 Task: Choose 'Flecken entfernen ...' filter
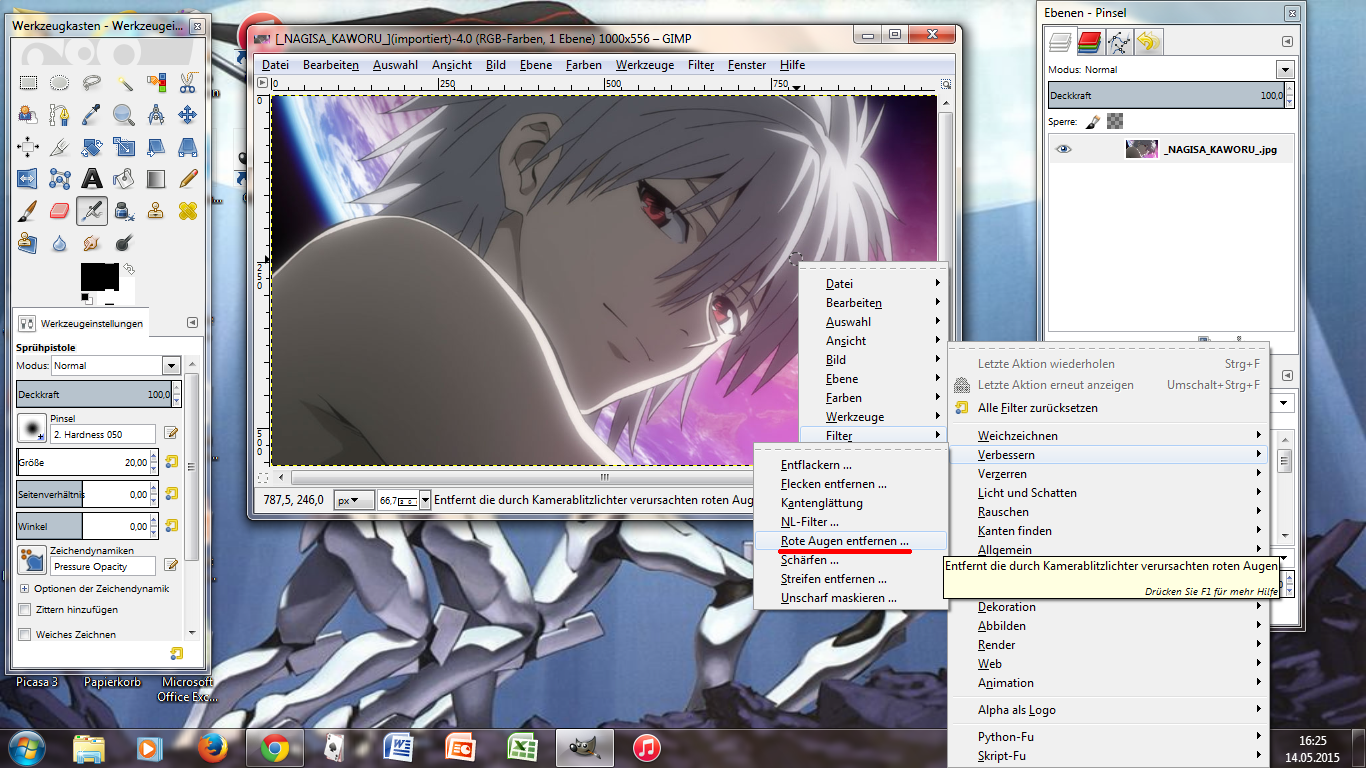click(x=849, y=484)
